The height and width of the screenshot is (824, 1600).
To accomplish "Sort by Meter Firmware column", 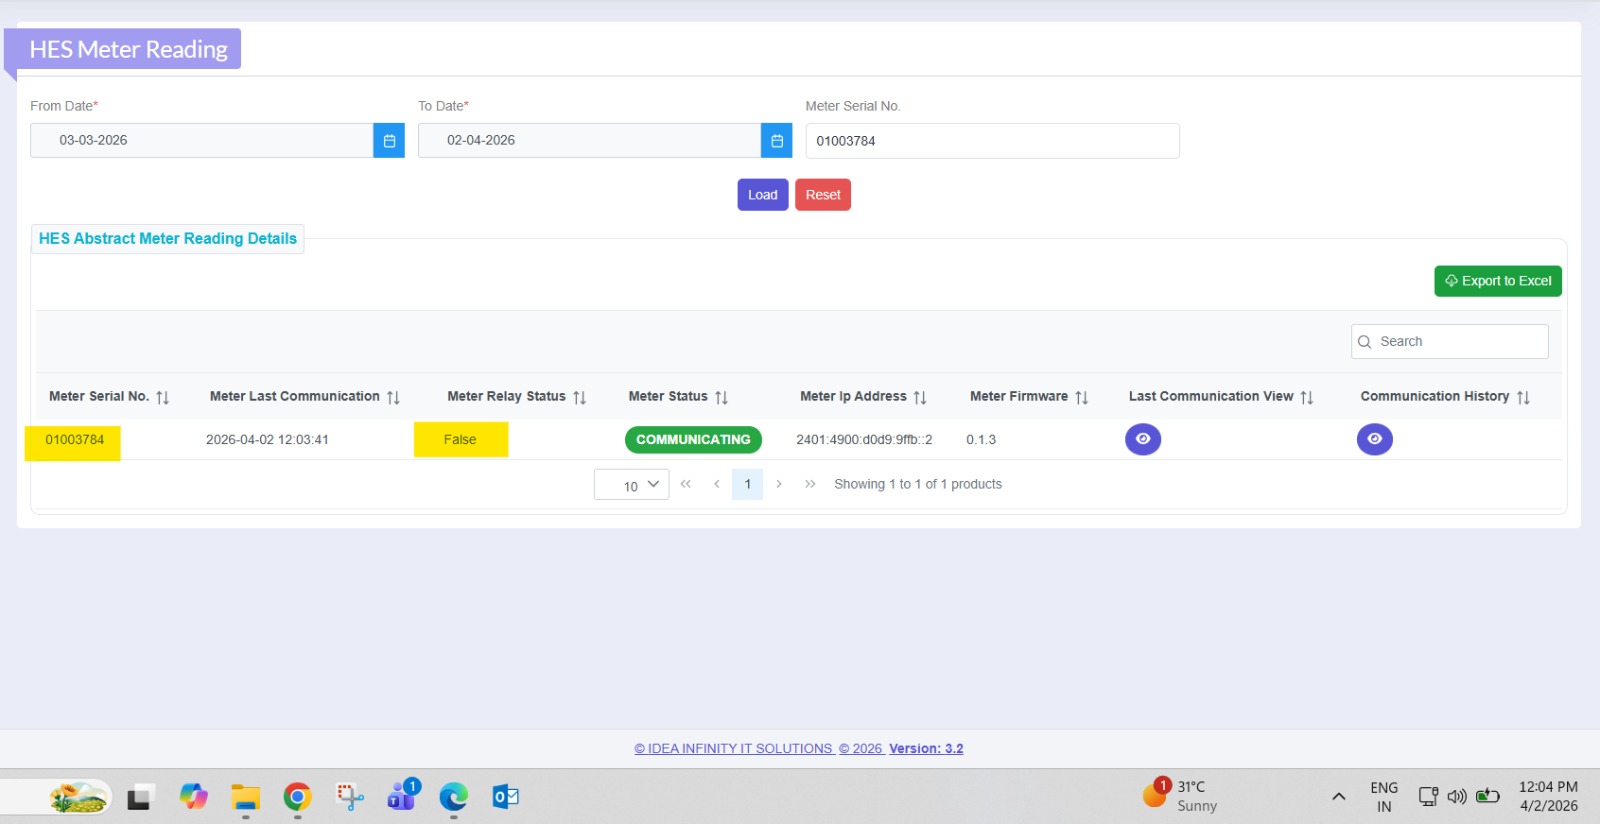I will (1082, 397).
